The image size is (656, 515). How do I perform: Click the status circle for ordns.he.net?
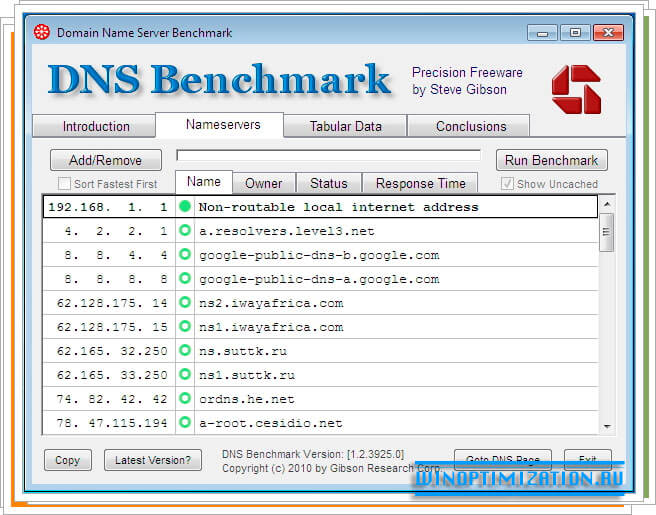click(x=184, y=398)
